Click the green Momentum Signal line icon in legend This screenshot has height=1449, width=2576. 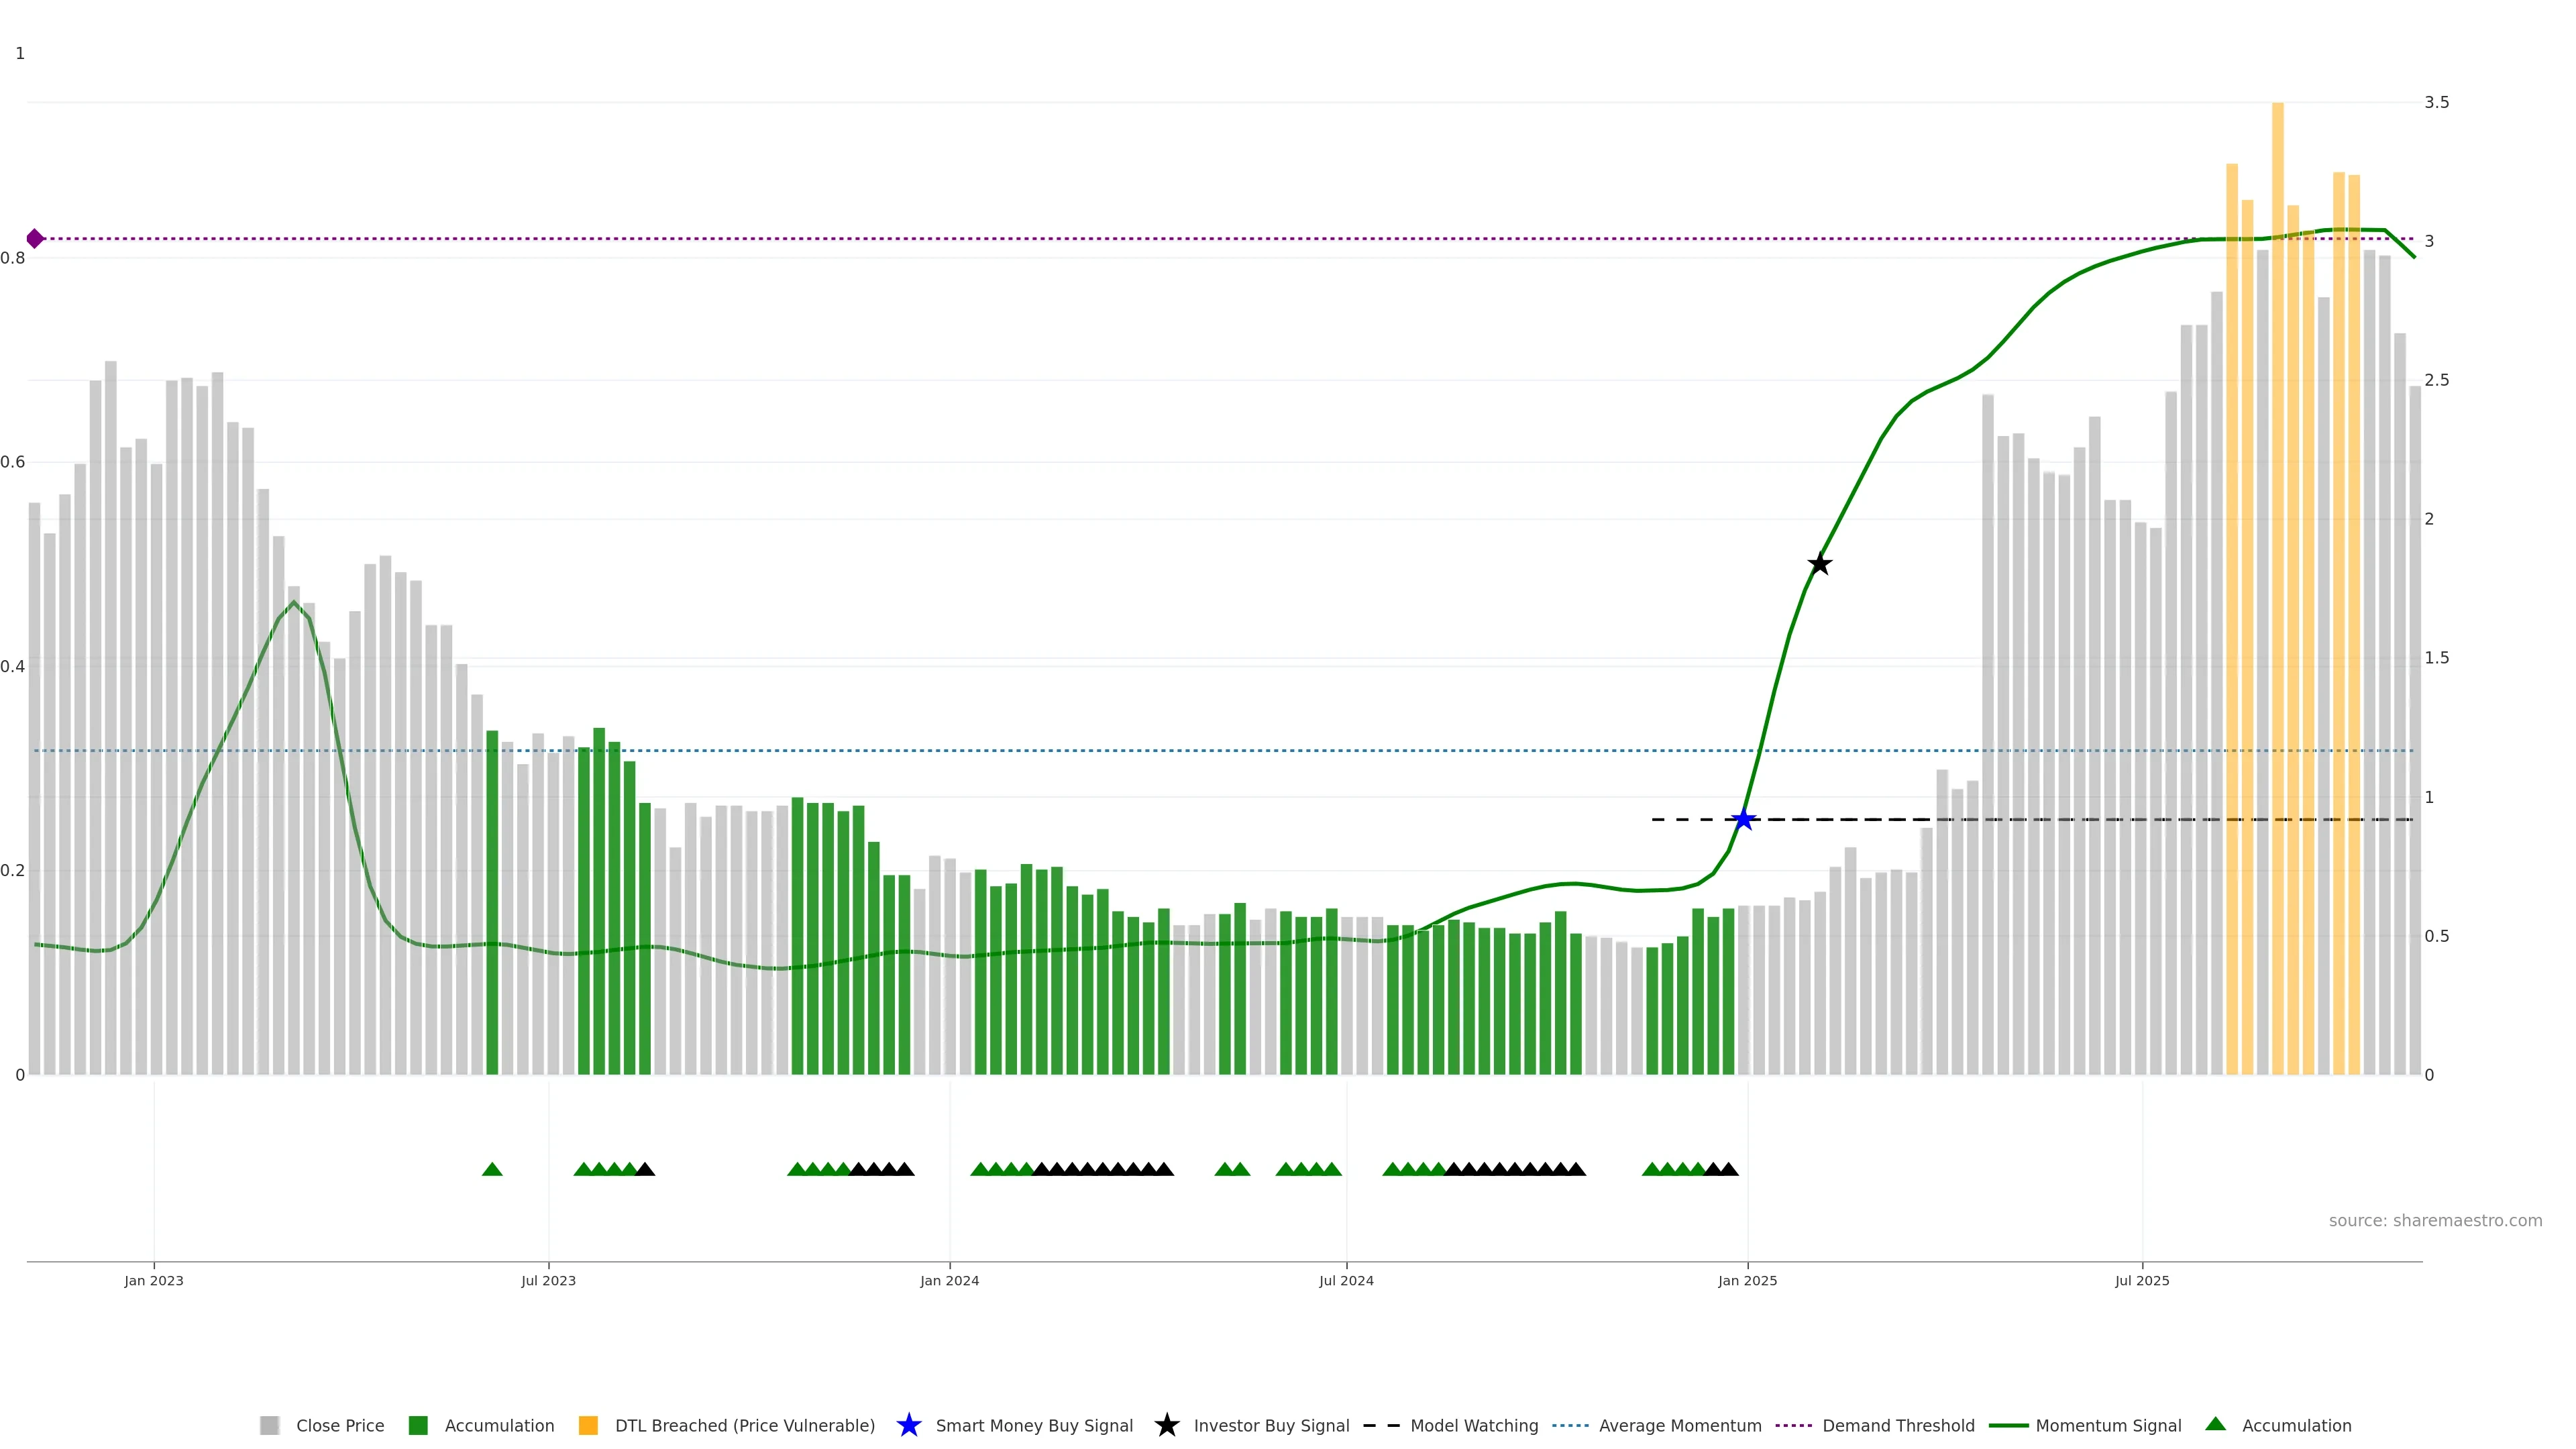coord(2008,1425)
